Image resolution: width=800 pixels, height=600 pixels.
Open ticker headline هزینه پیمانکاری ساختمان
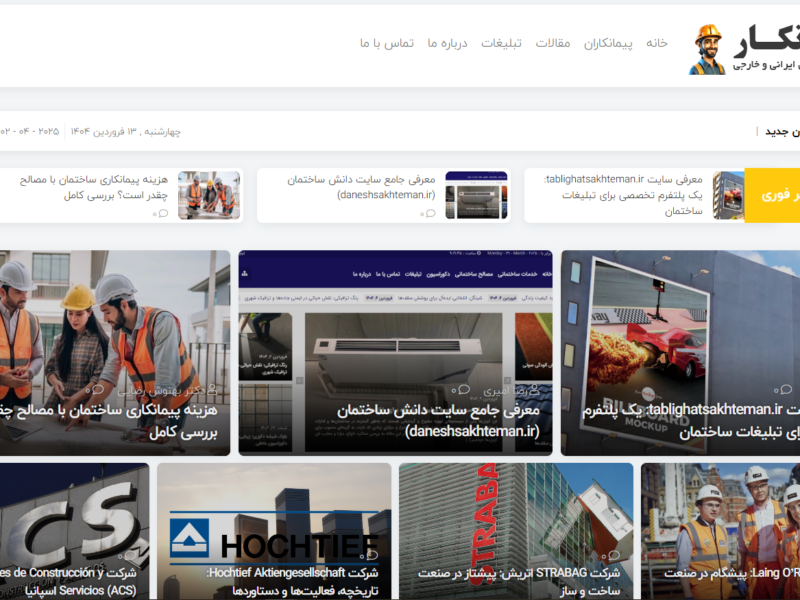(x=94, y=187)
